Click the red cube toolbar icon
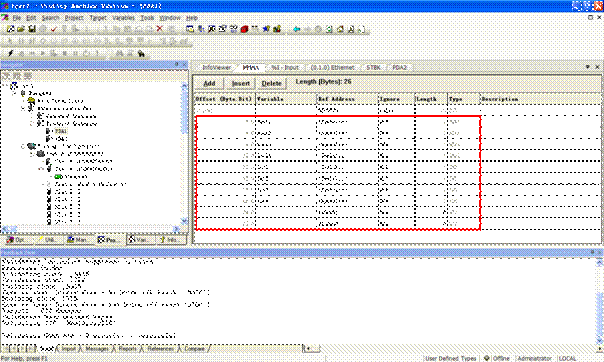Viewport: 604px width, 362px height. click(244, 29)
